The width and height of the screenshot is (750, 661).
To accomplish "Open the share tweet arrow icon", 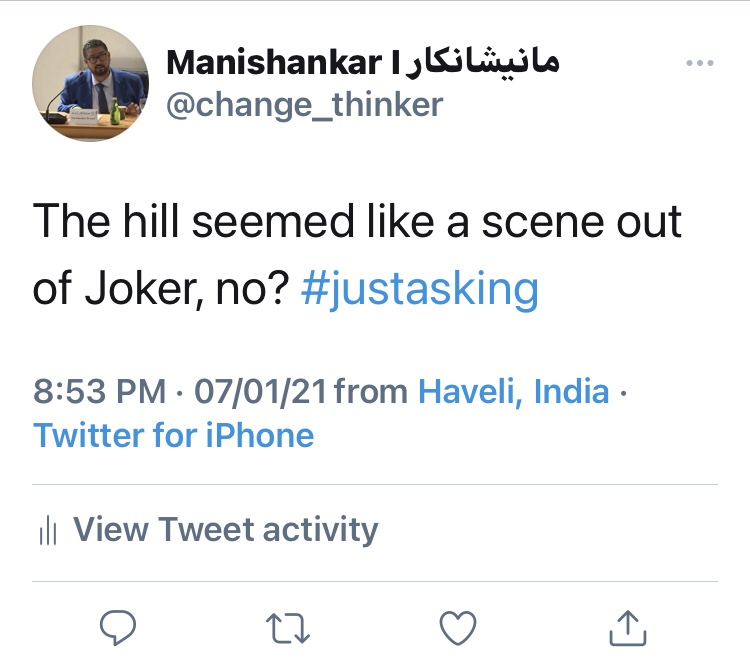I will (627, 627).
